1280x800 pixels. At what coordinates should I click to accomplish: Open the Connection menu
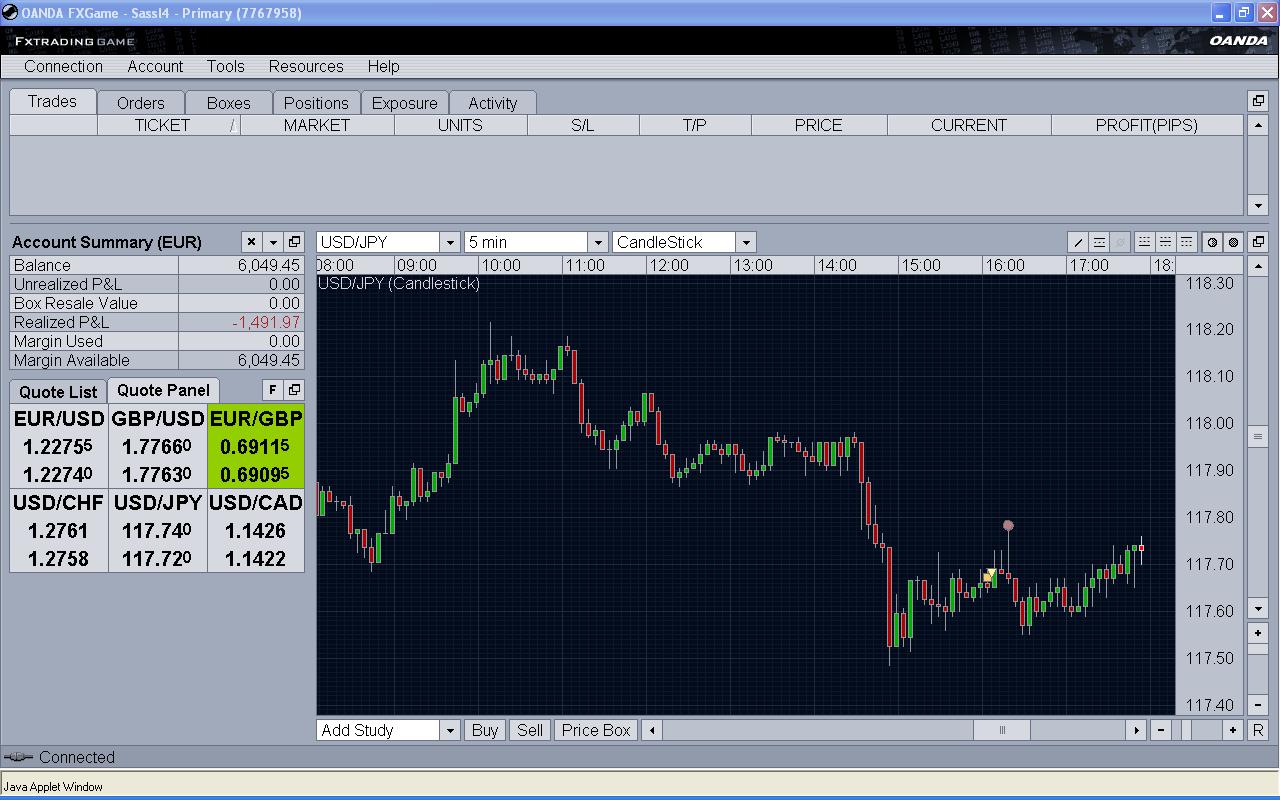click(63, 66)
